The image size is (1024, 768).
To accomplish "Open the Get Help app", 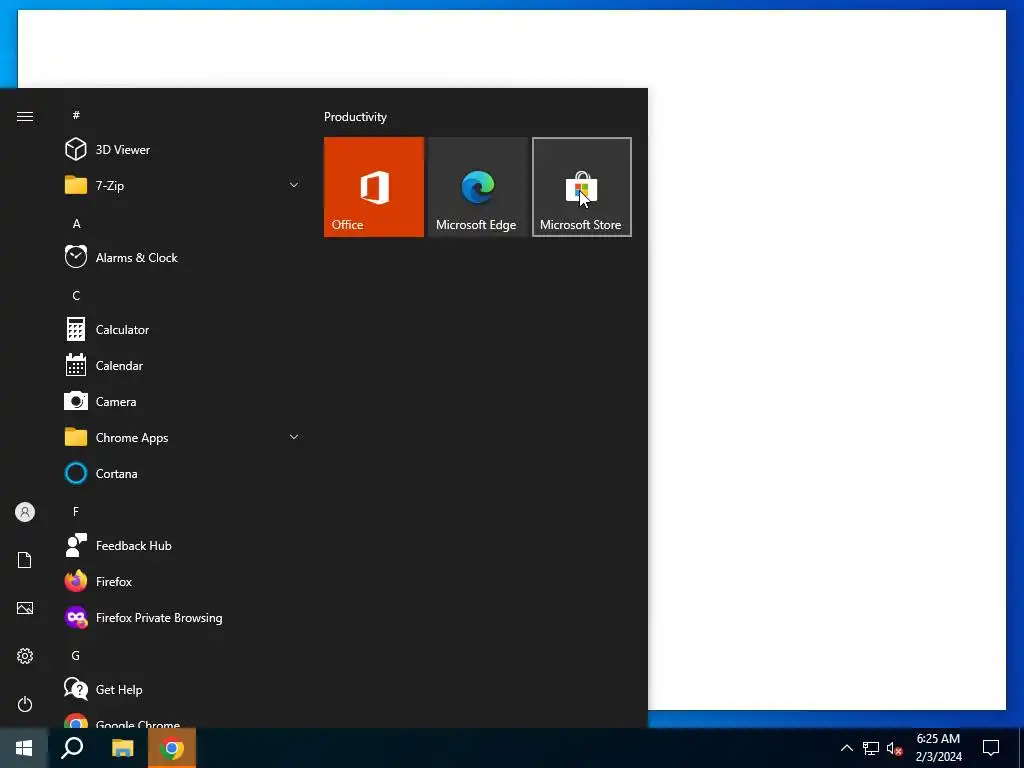I will [x=183, y=690].
